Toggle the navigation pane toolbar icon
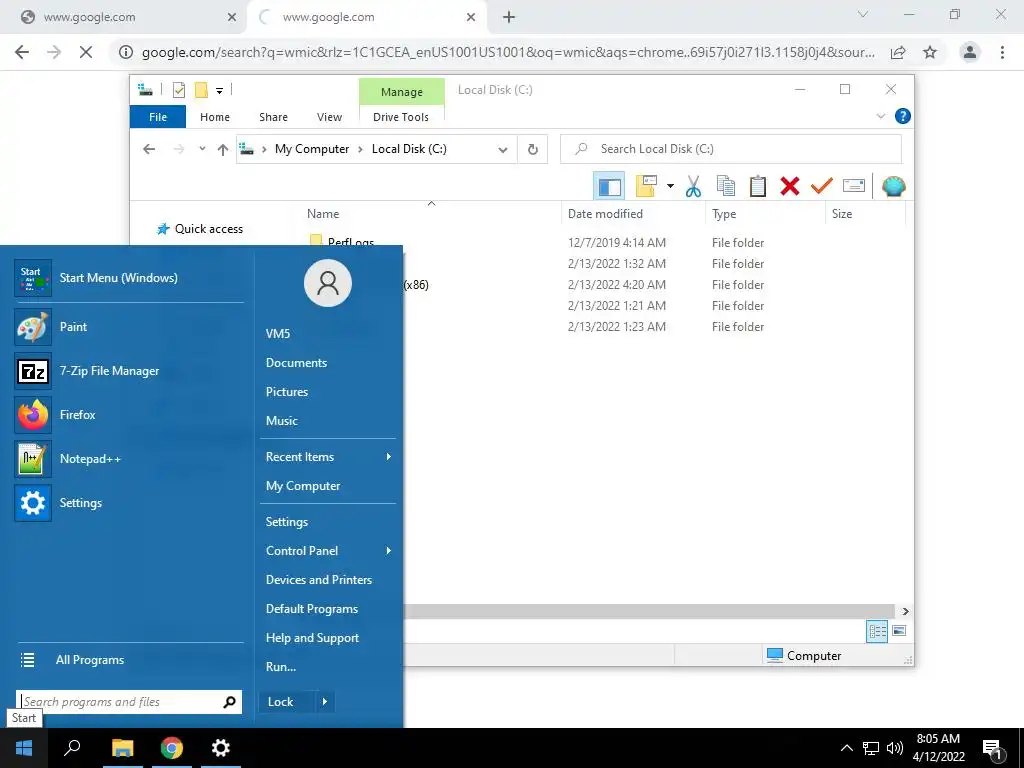The image size is (1024, 768). (x=609, y=187)
